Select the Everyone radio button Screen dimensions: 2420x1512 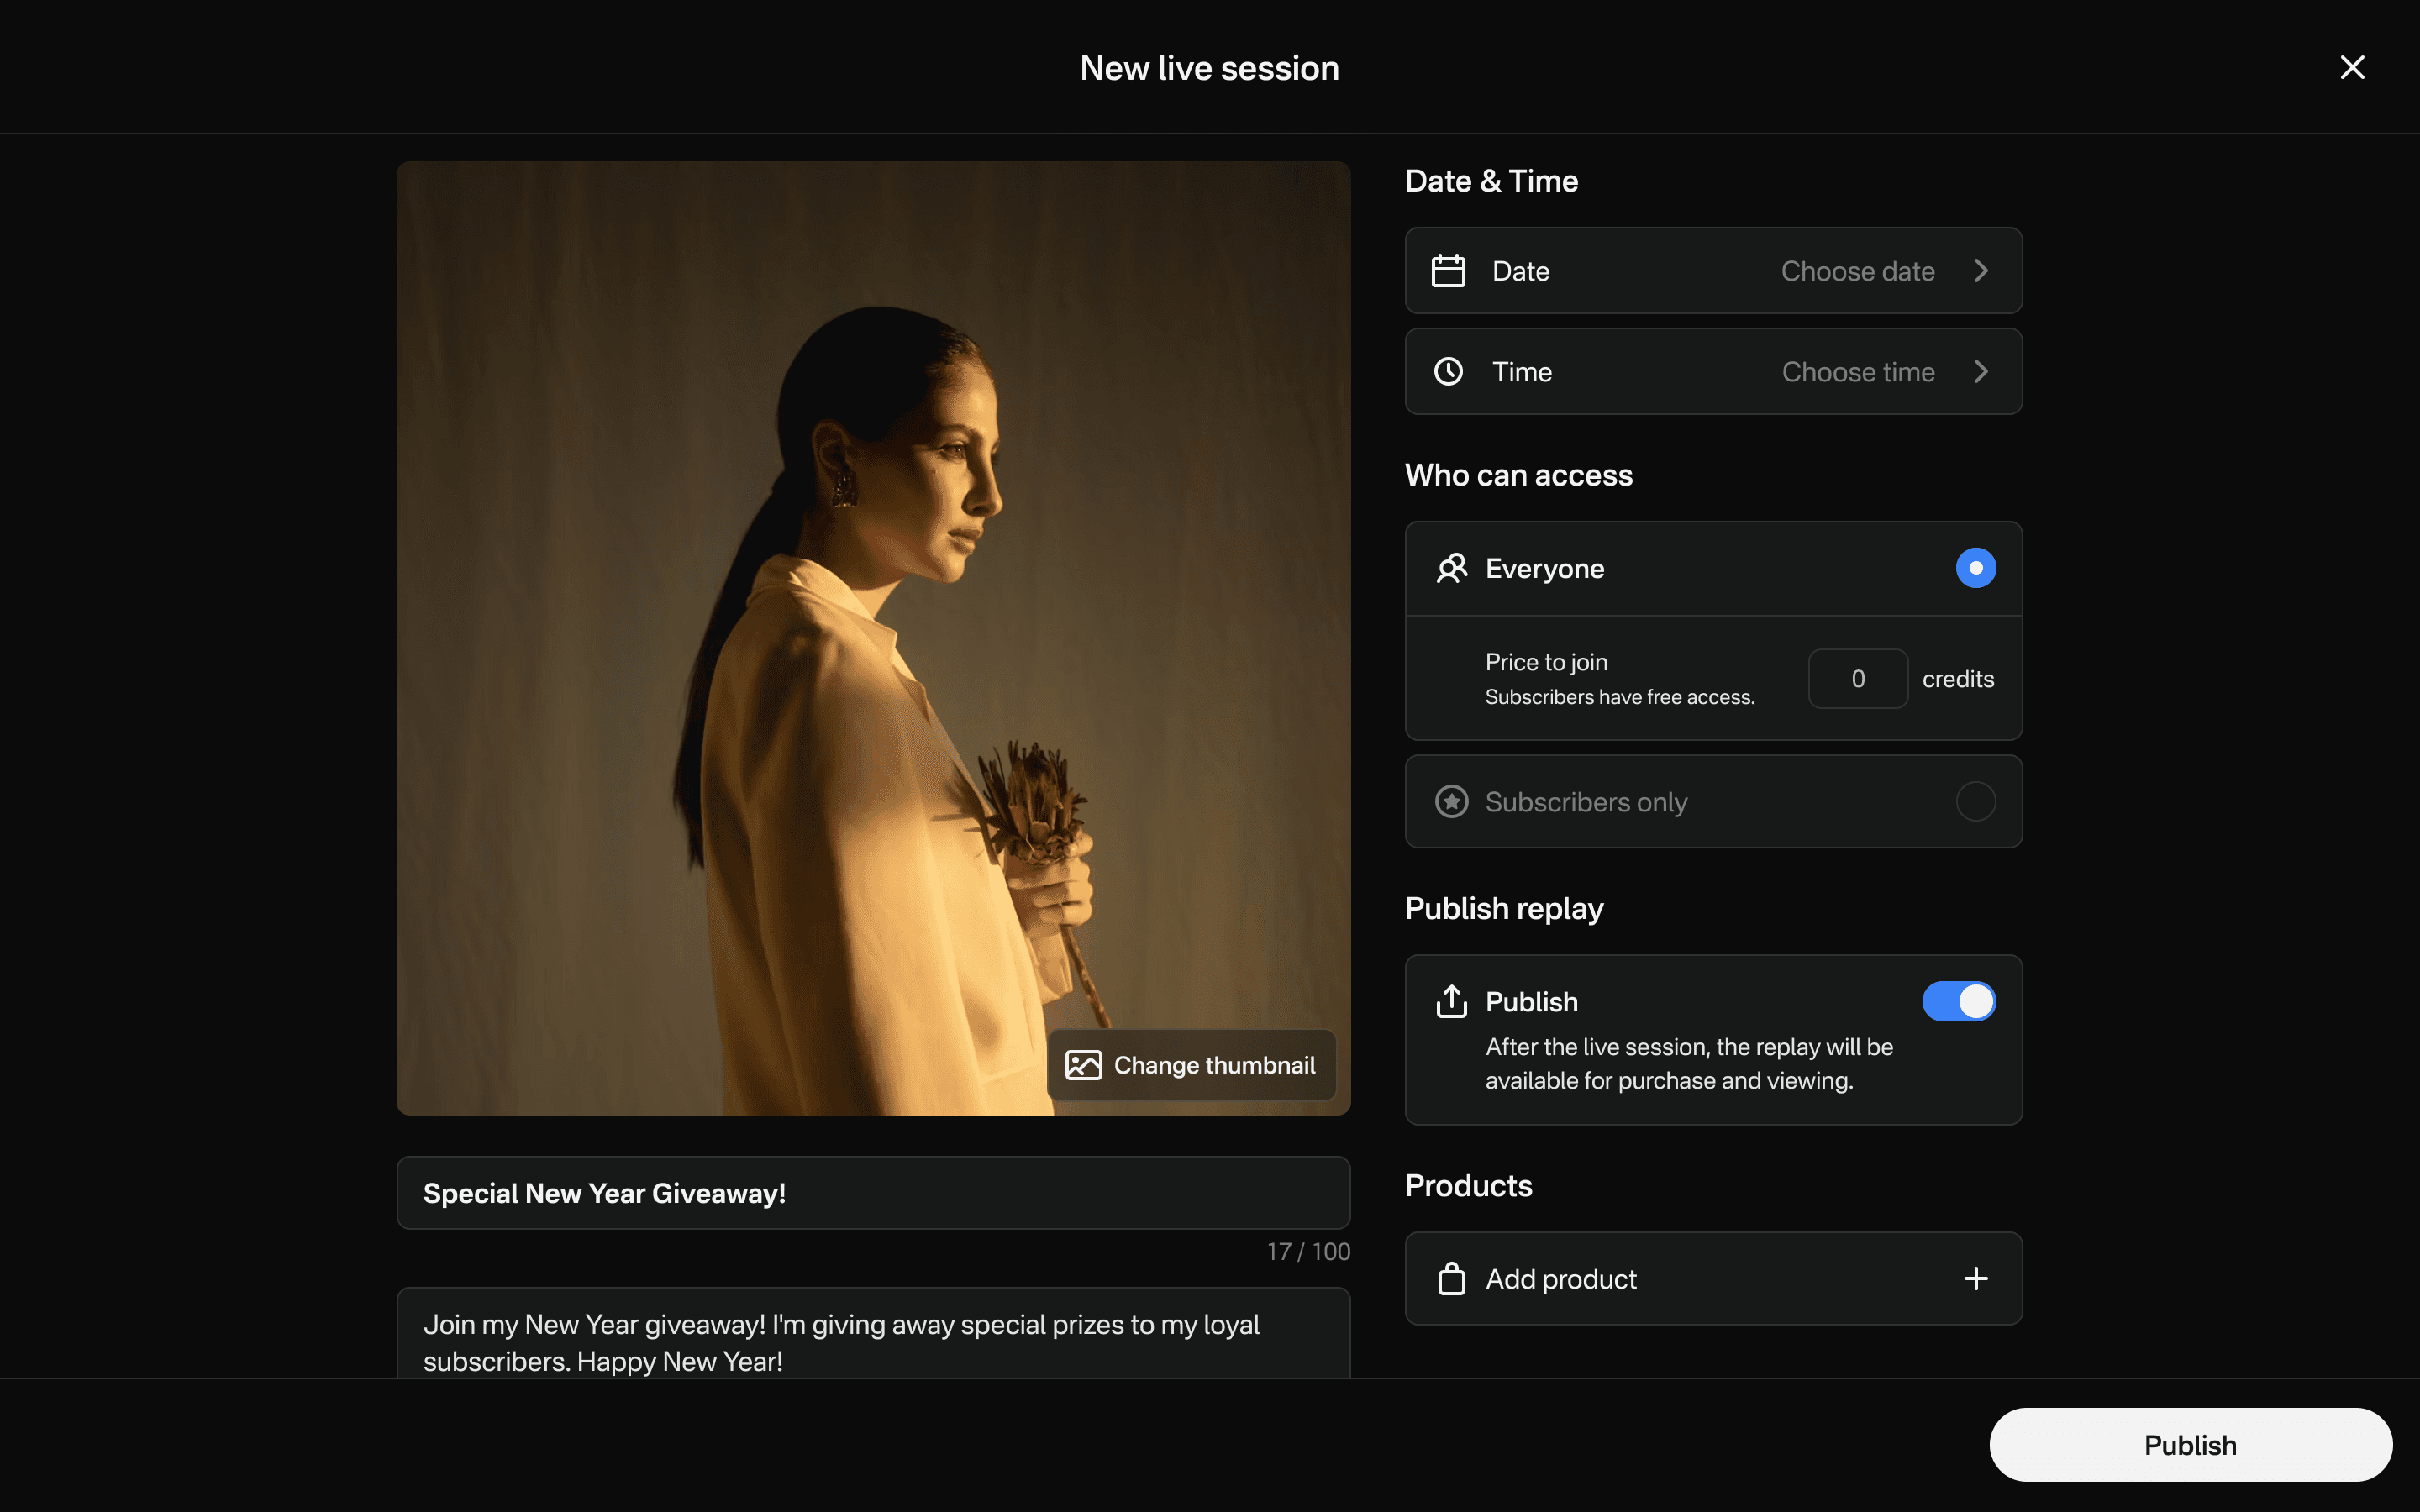pyautogui.click(x=1975, y=568)
